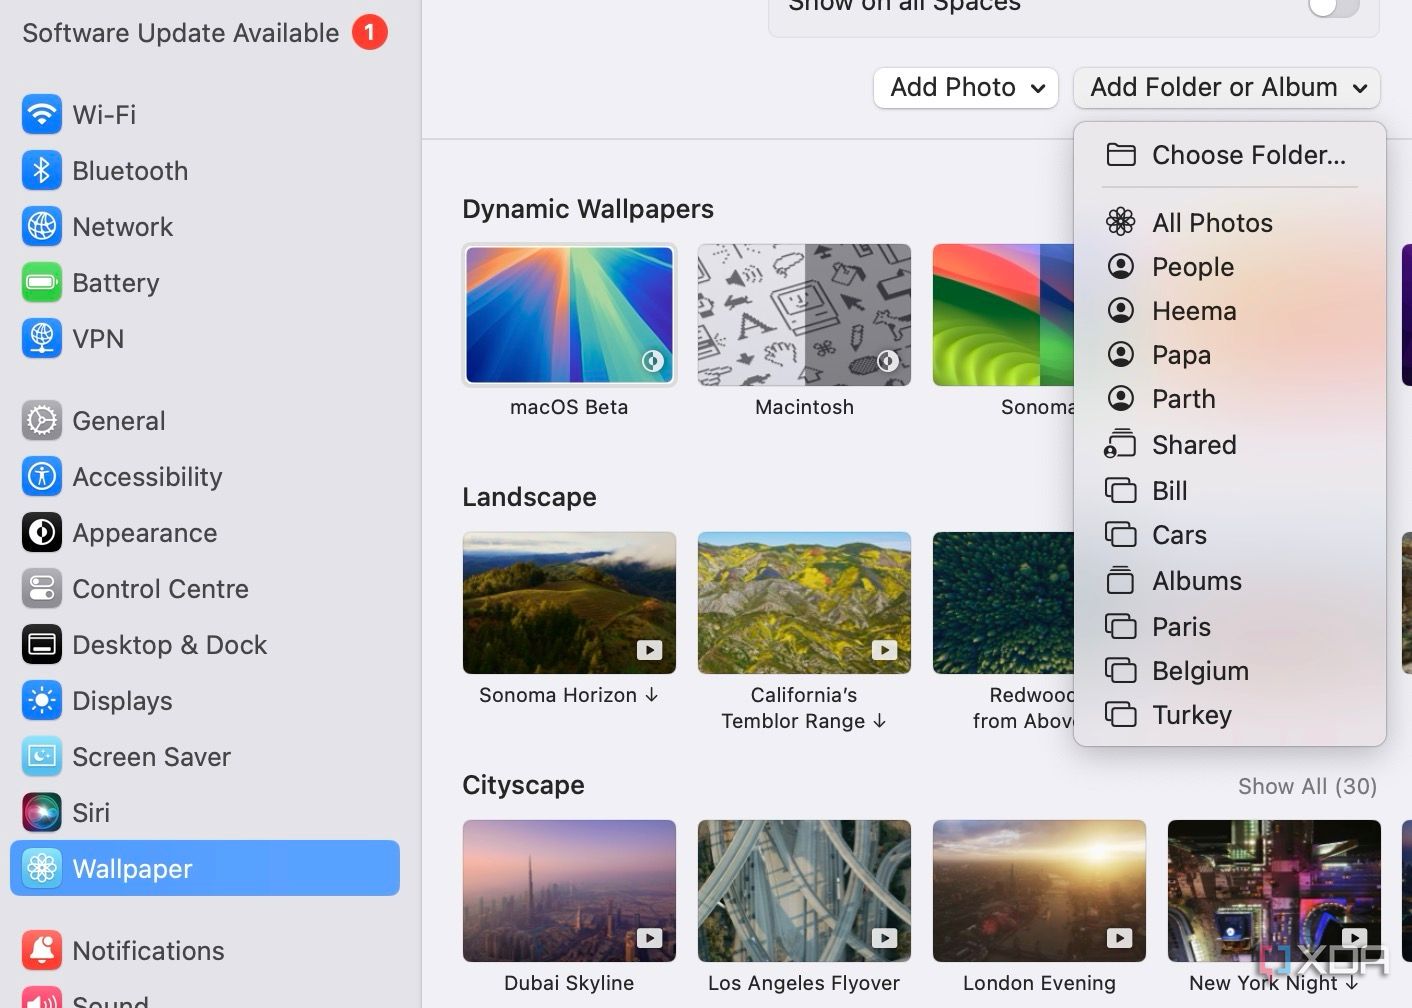Choose People from the album menu
Viewport: 1412px width, 1008px height.
tap(1230, 266)
